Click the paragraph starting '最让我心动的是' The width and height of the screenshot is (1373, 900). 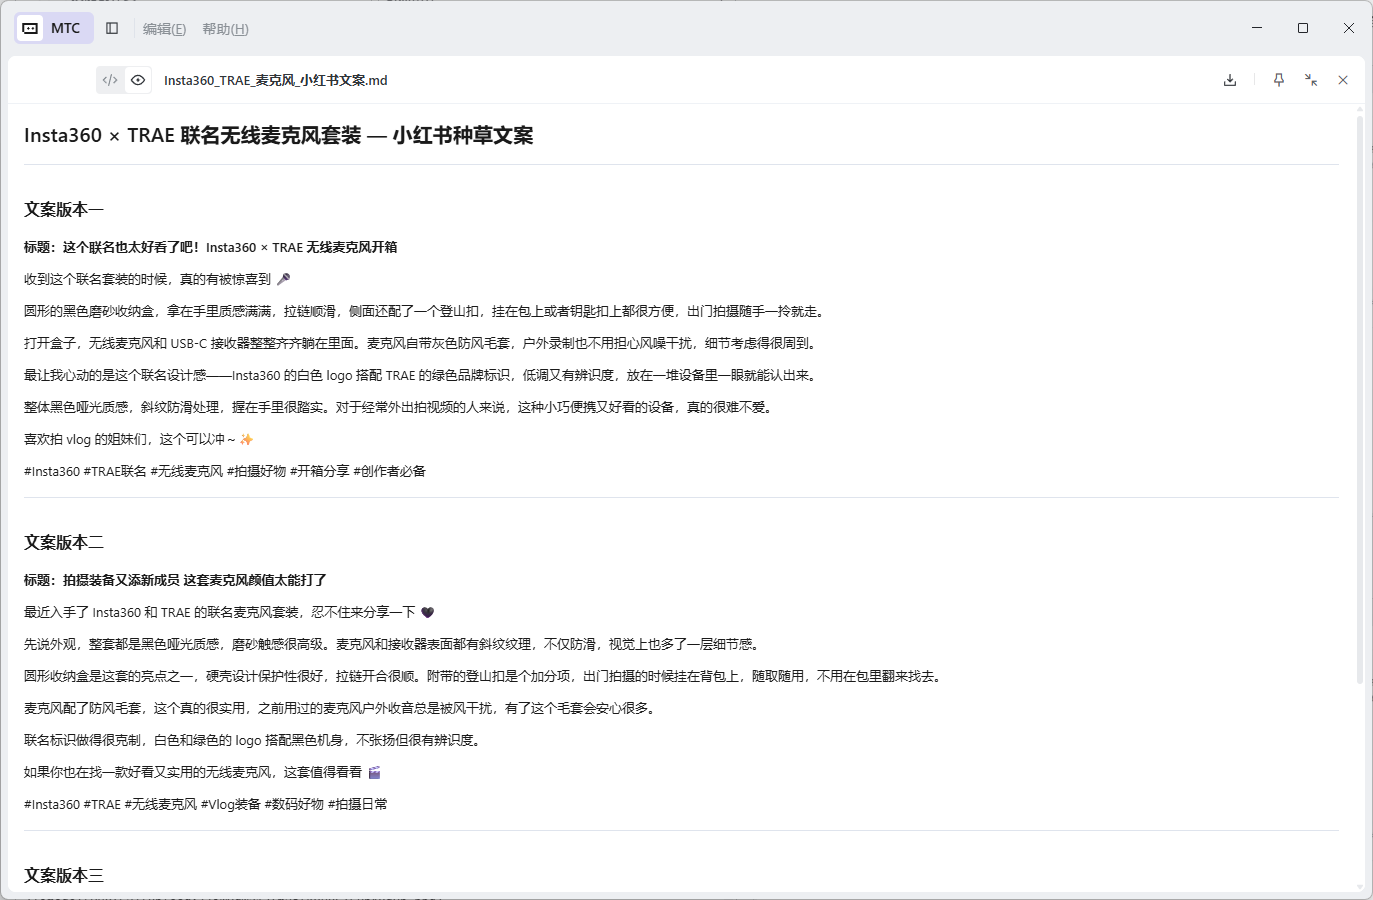click(x=422, y=375)
